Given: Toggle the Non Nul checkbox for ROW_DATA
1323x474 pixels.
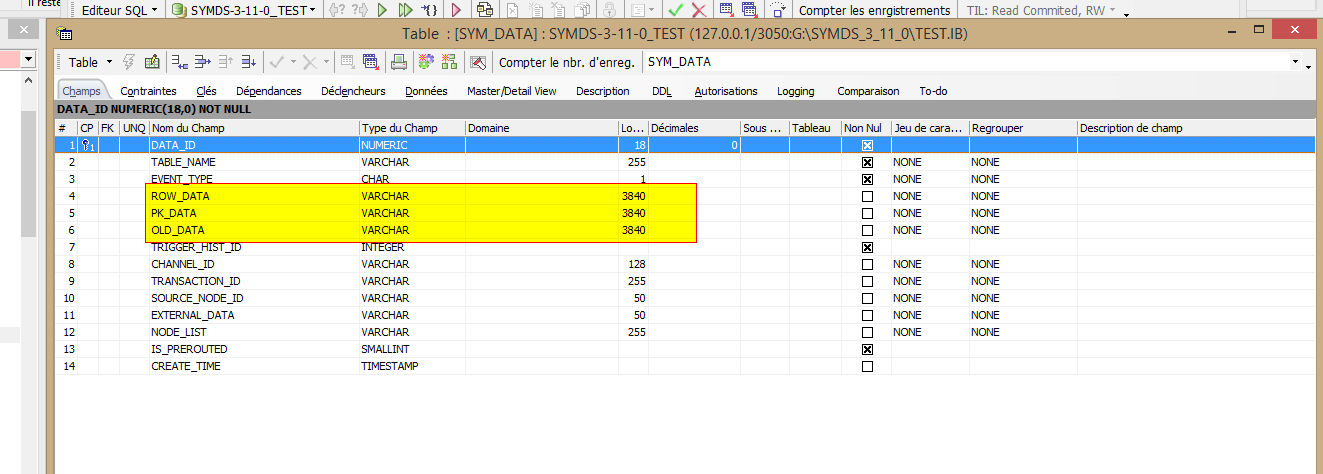Looking at the screenshot, I should 867,196.
